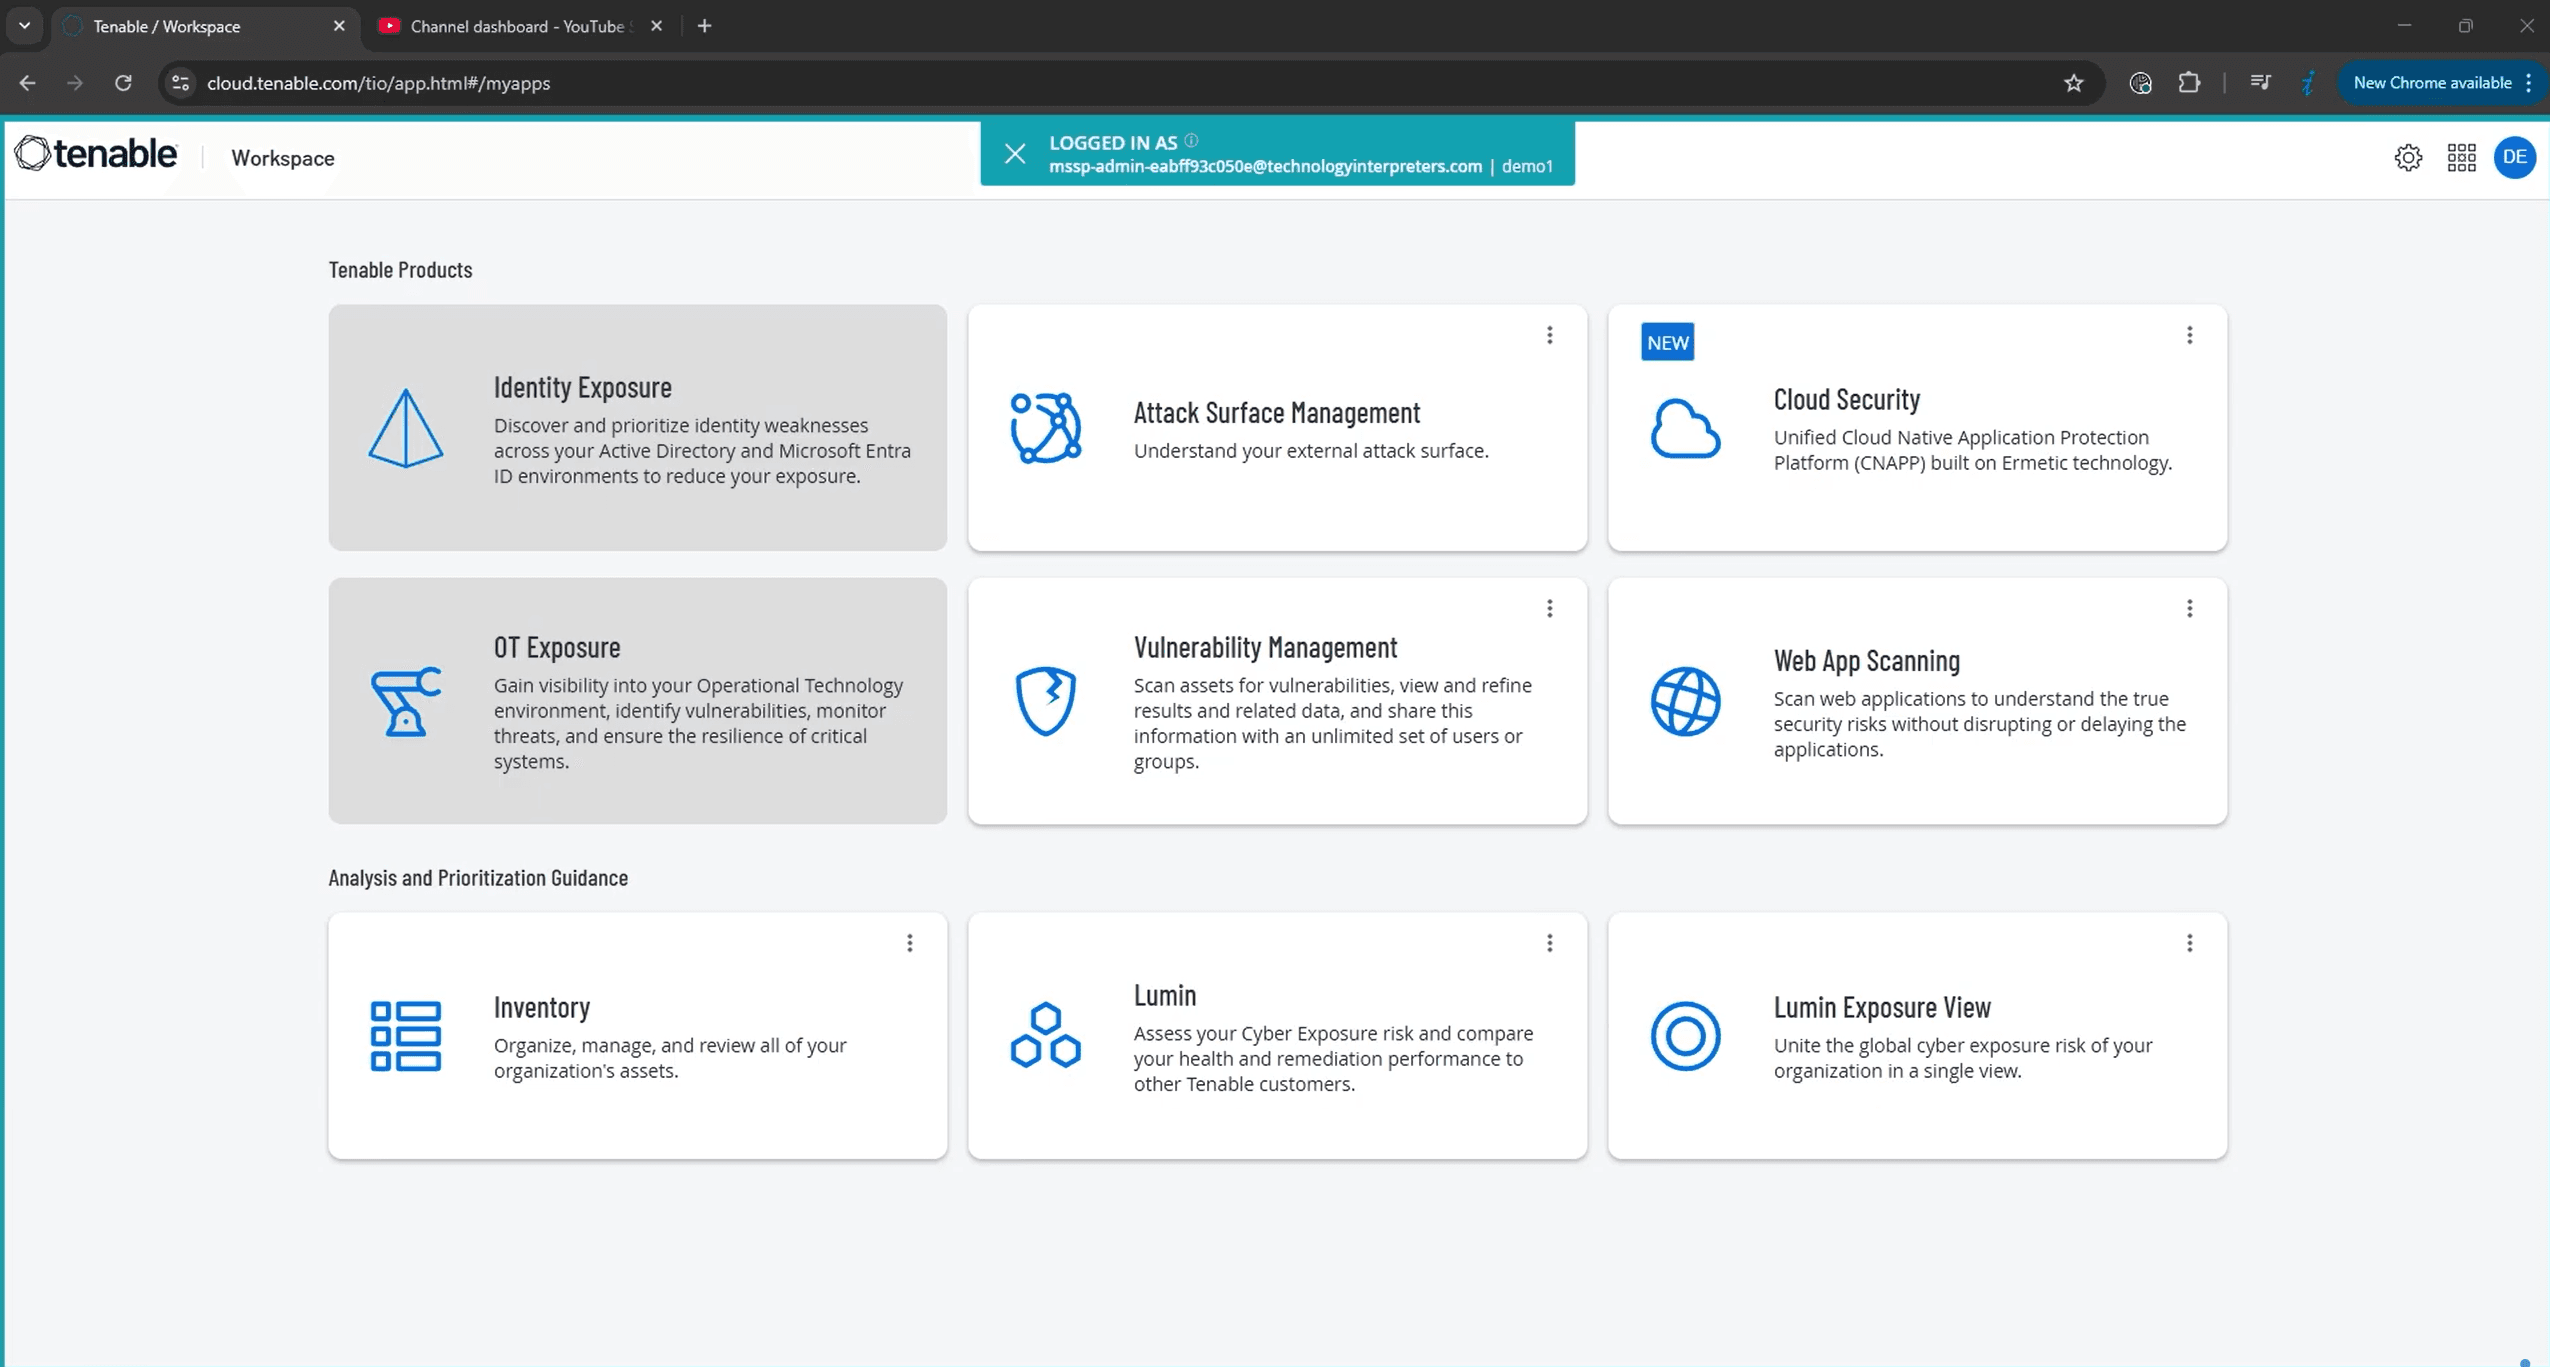The width and height of the screenshot is (2550, 1367).
Task: Click the Inventory list icon
Action: click(405, 1036)
